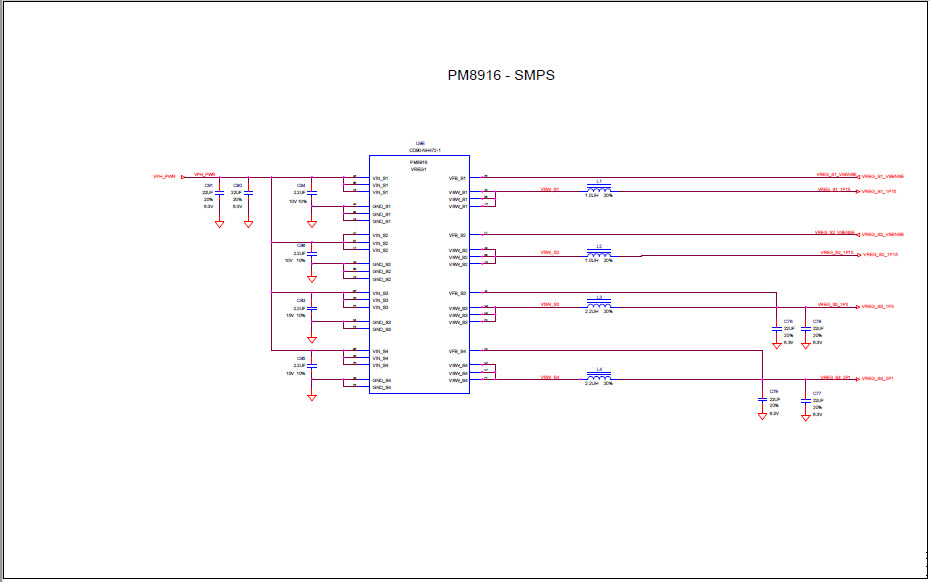Click the ground symbol below capacitor C90

pyautogui.click(x=247, y=224)
